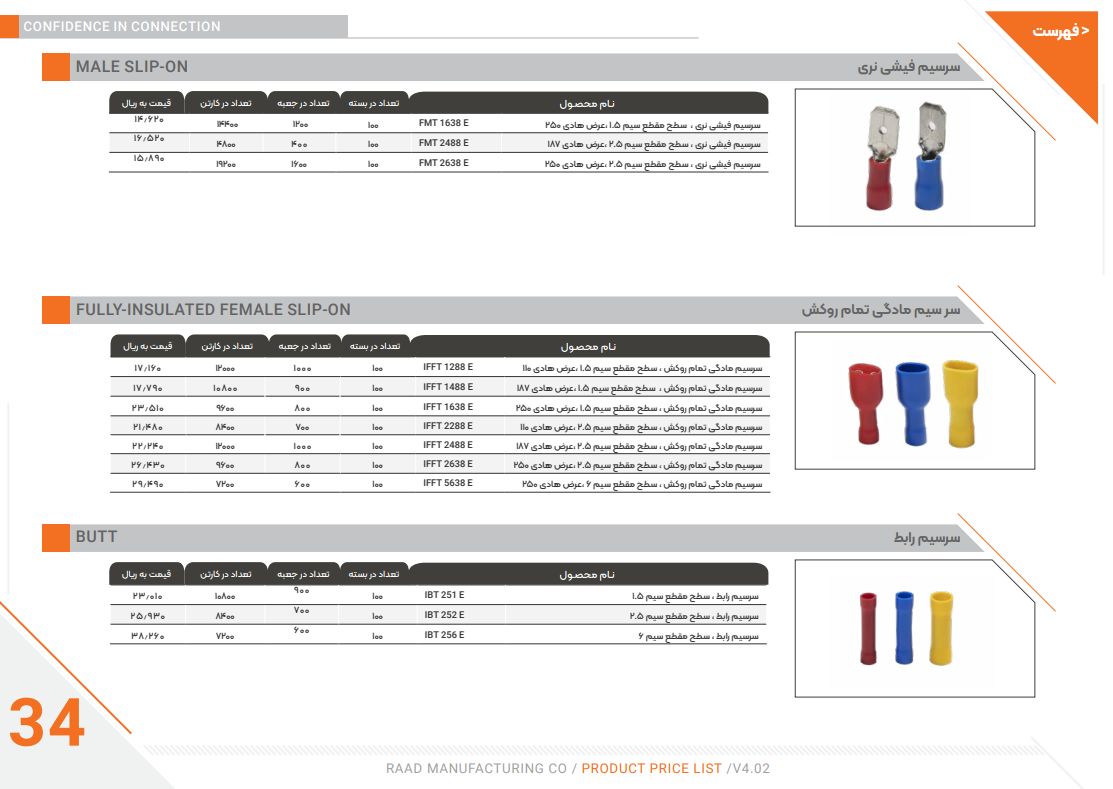Select the PRODUCT PRICE LIST footer text
The width and height of the screenshot is (1113, 789).
(x=651, y=769)
